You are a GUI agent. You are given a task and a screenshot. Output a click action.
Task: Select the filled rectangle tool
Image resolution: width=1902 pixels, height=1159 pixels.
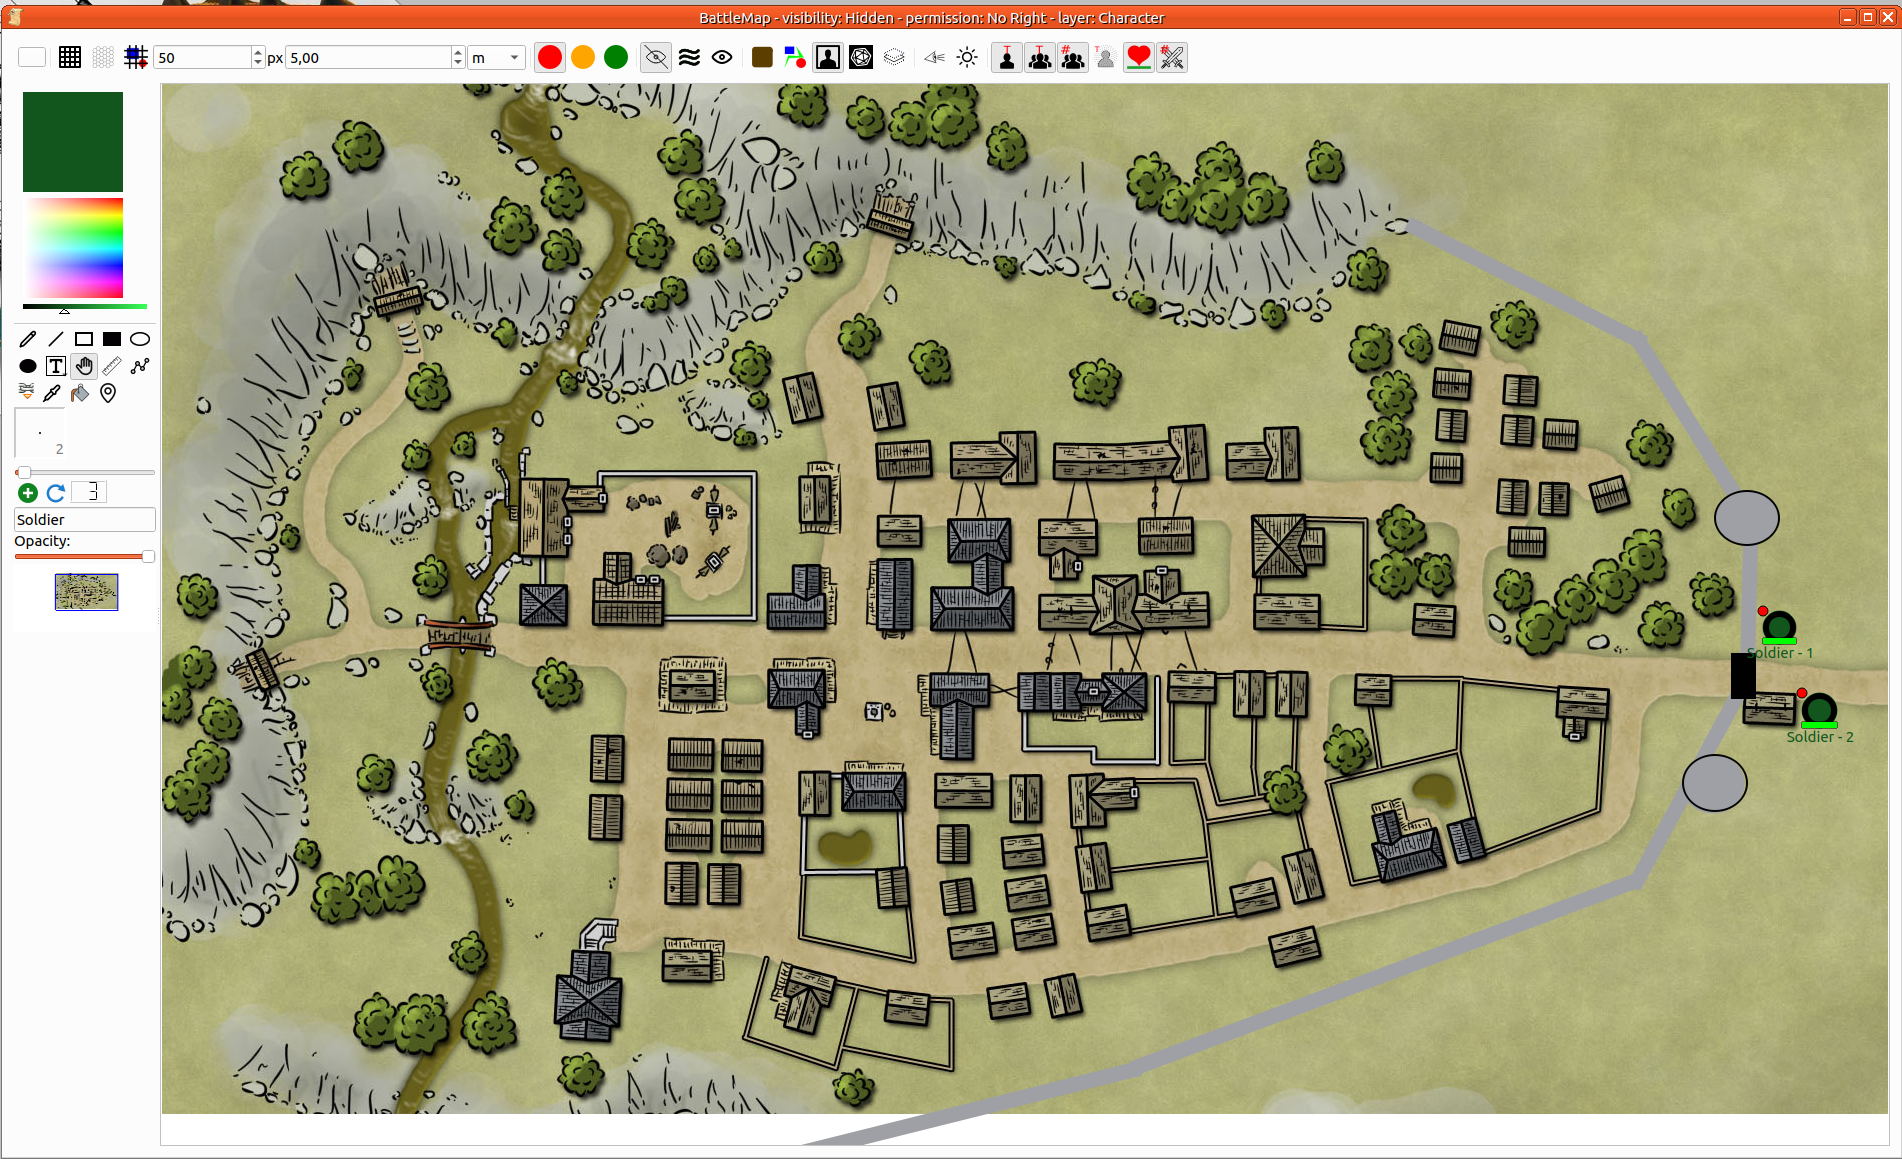[x=111, y=339]
